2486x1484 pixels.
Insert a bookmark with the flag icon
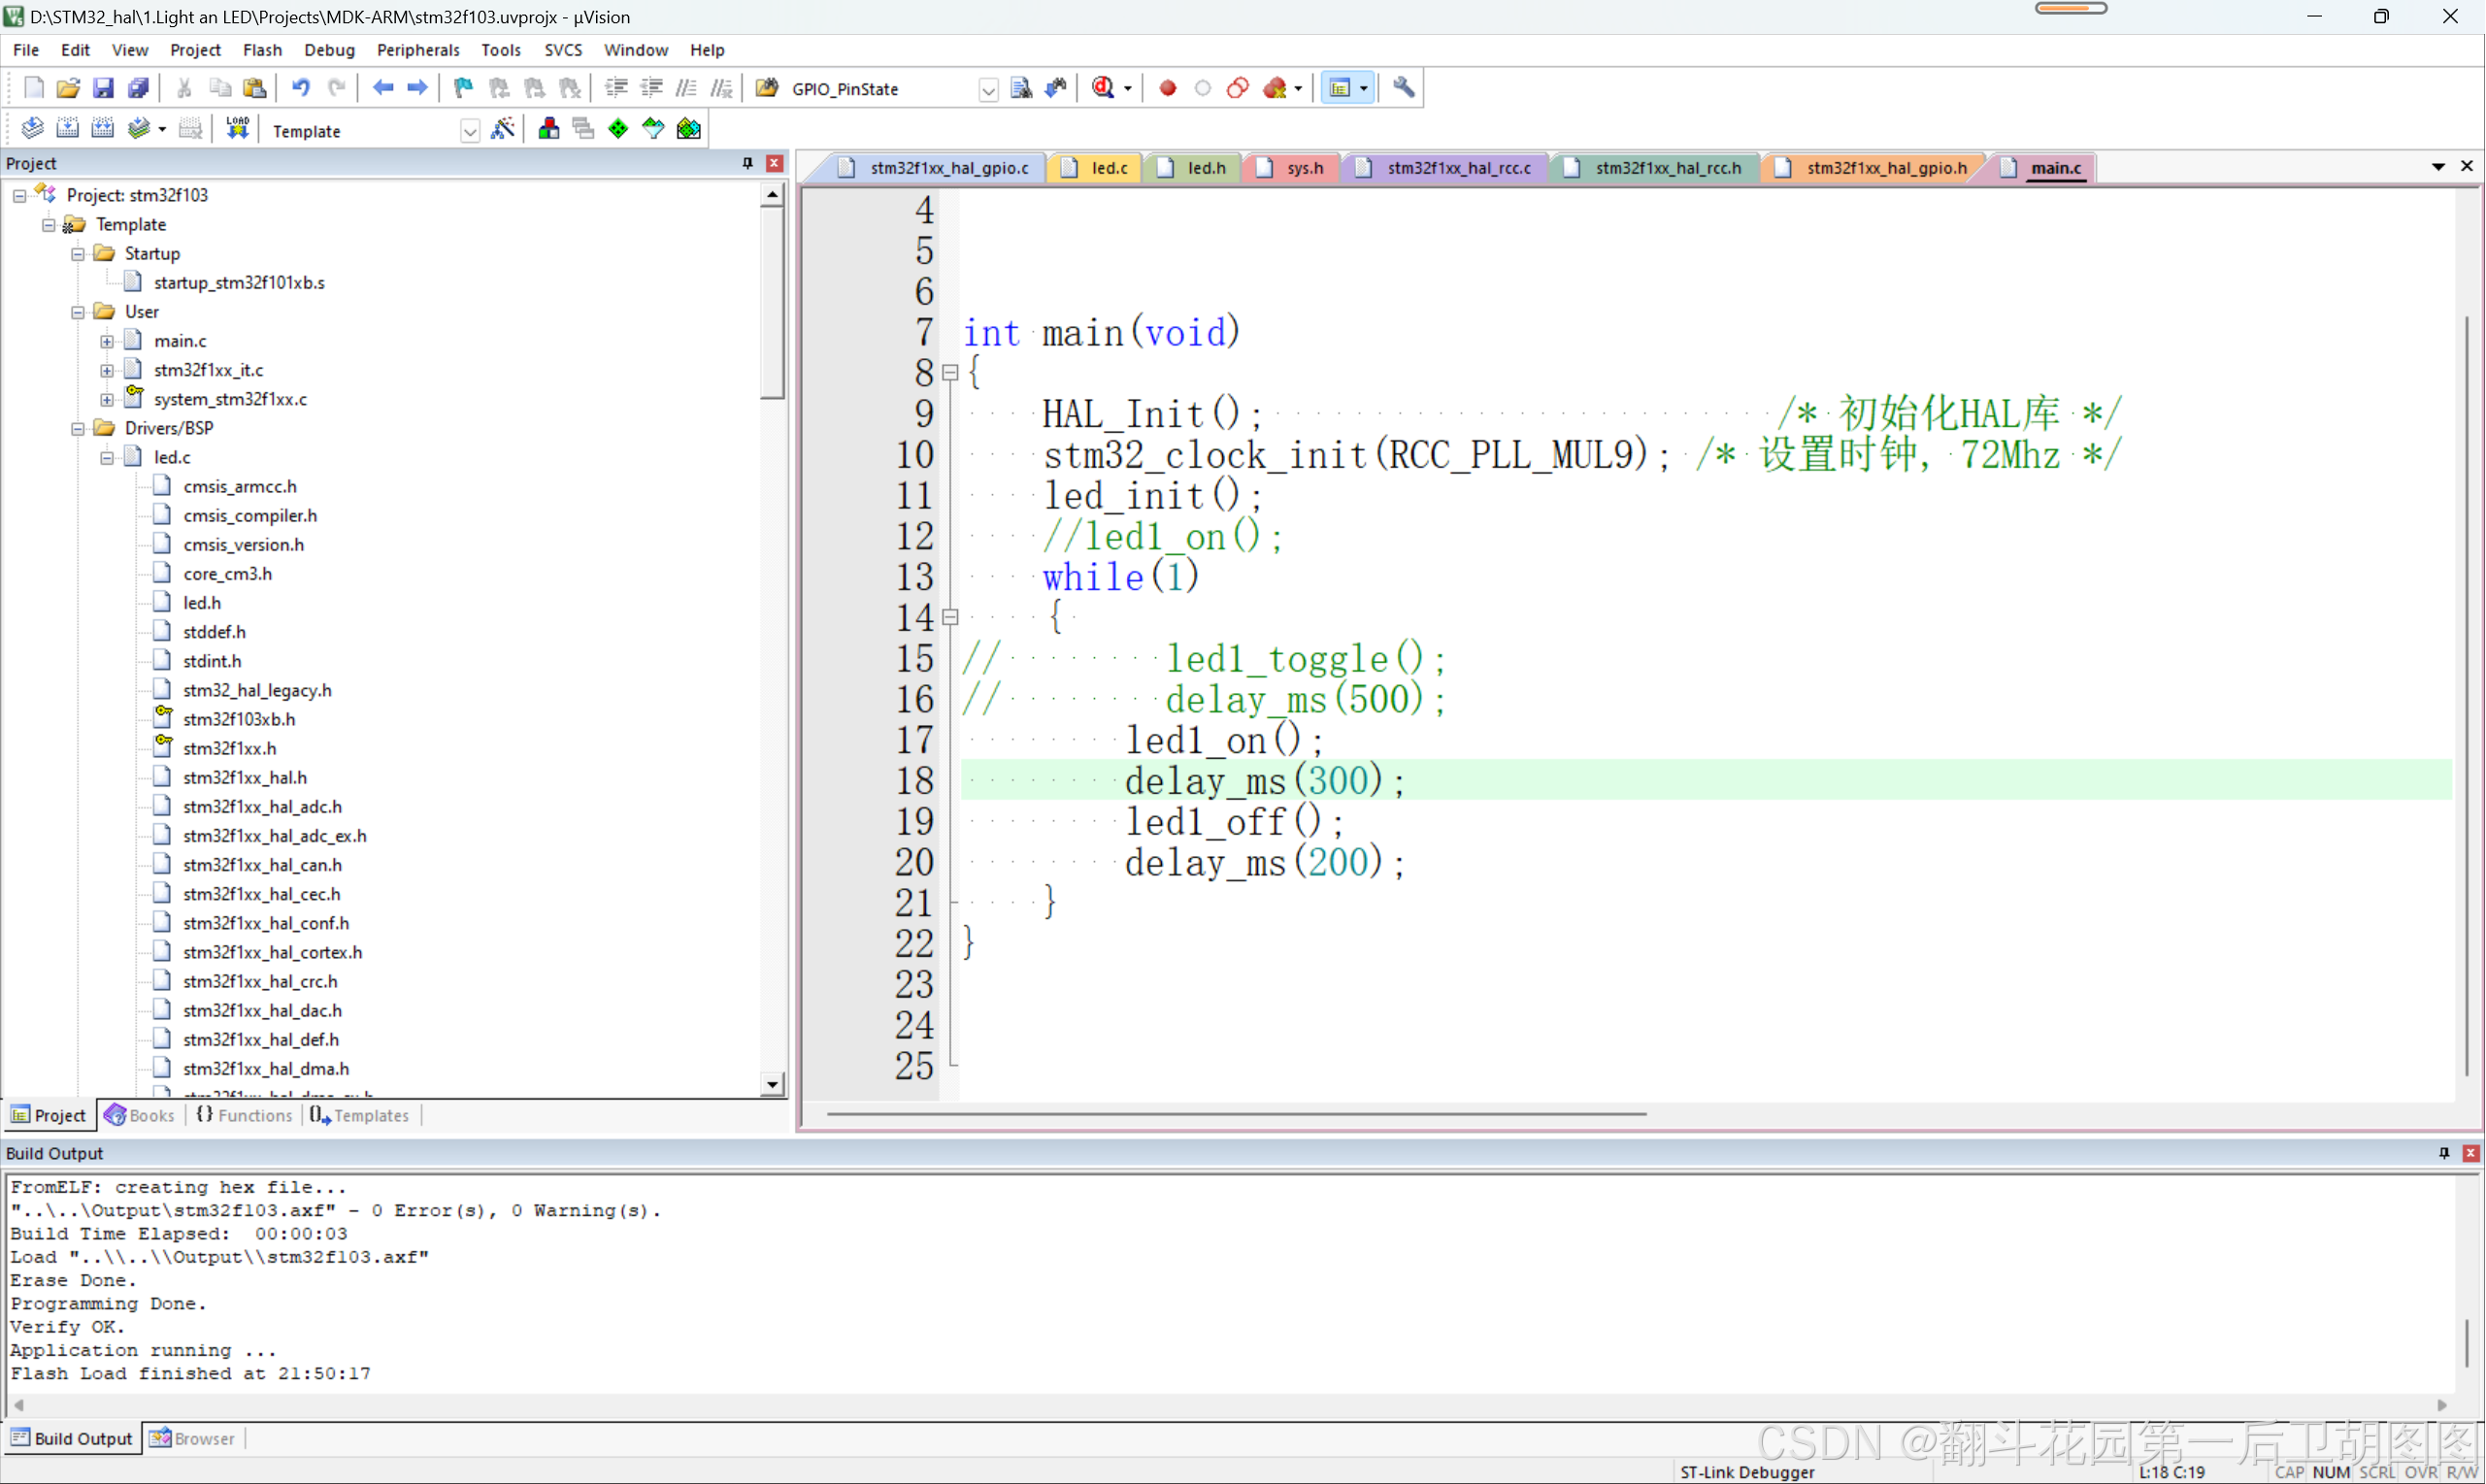click(x=463, y=88)
